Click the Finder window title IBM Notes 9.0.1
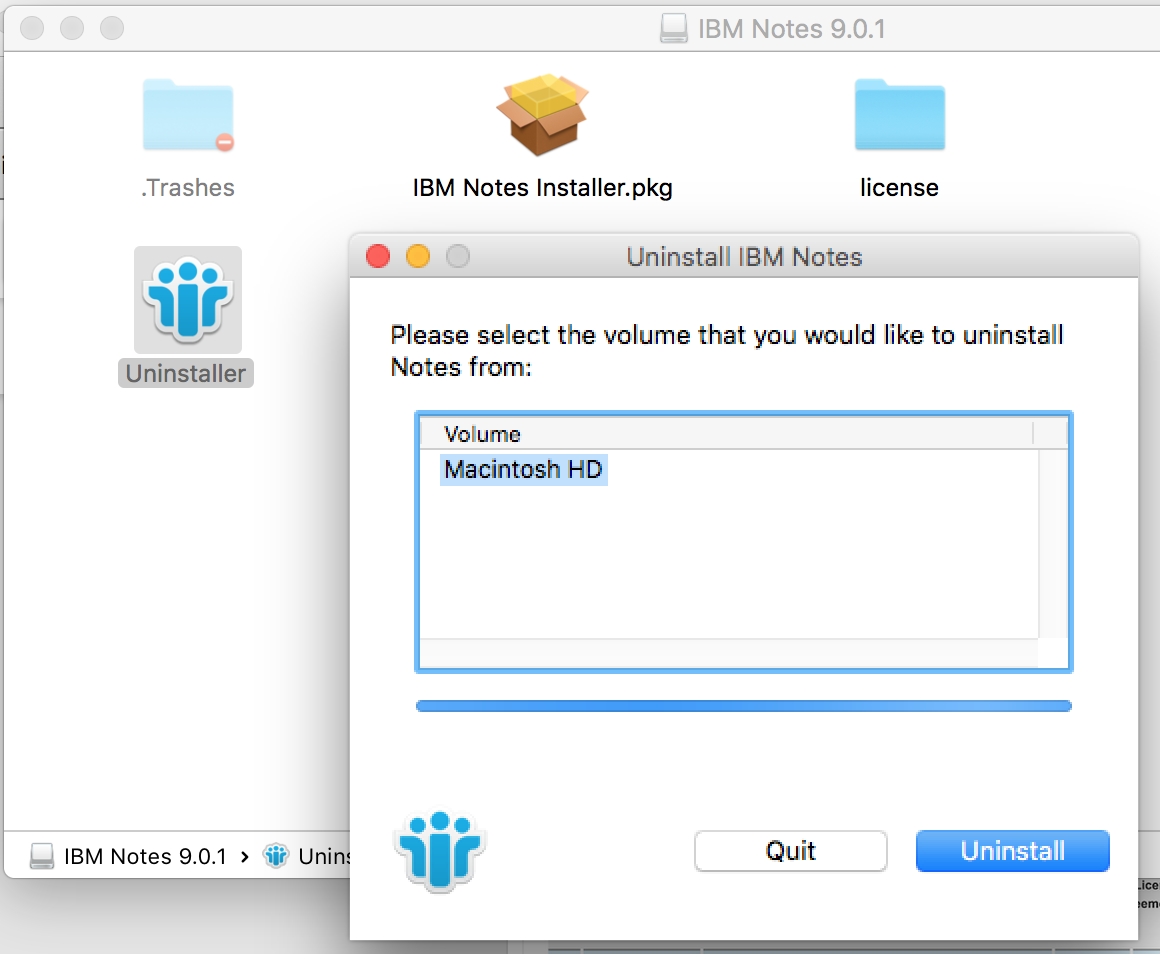Viewport: 1160px width, 954px height. coord(792,29)
